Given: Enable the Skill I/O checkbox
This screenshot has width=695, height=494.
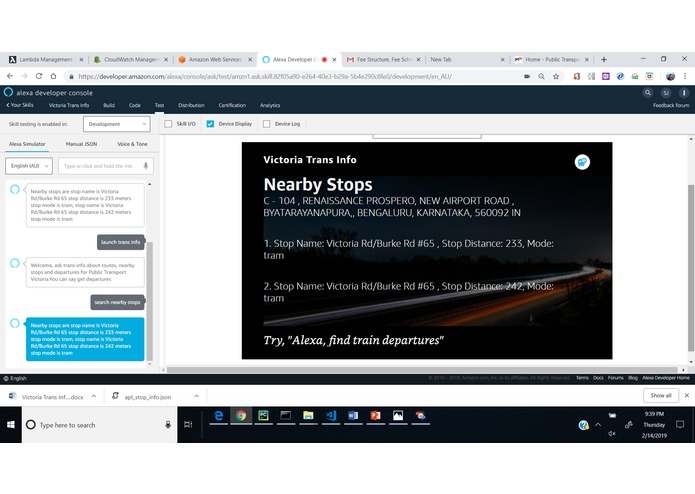Looking at the screenshot, I should (168, 124).
